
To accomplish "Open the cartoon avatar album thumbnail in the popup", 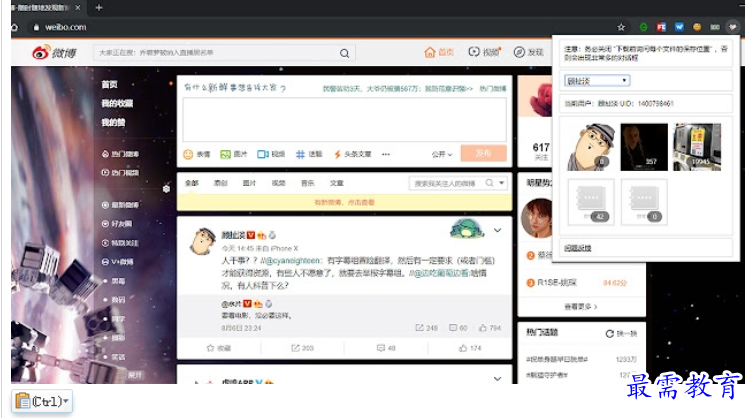I will (591, 147).
